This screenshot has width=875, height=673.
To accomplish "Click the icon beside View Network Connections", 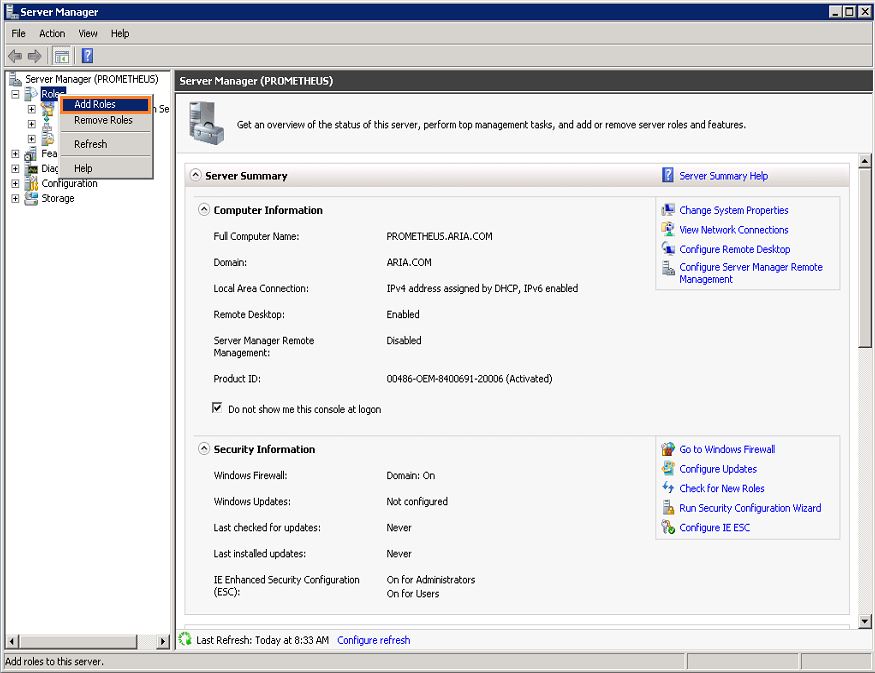I will tap(667, 229).
